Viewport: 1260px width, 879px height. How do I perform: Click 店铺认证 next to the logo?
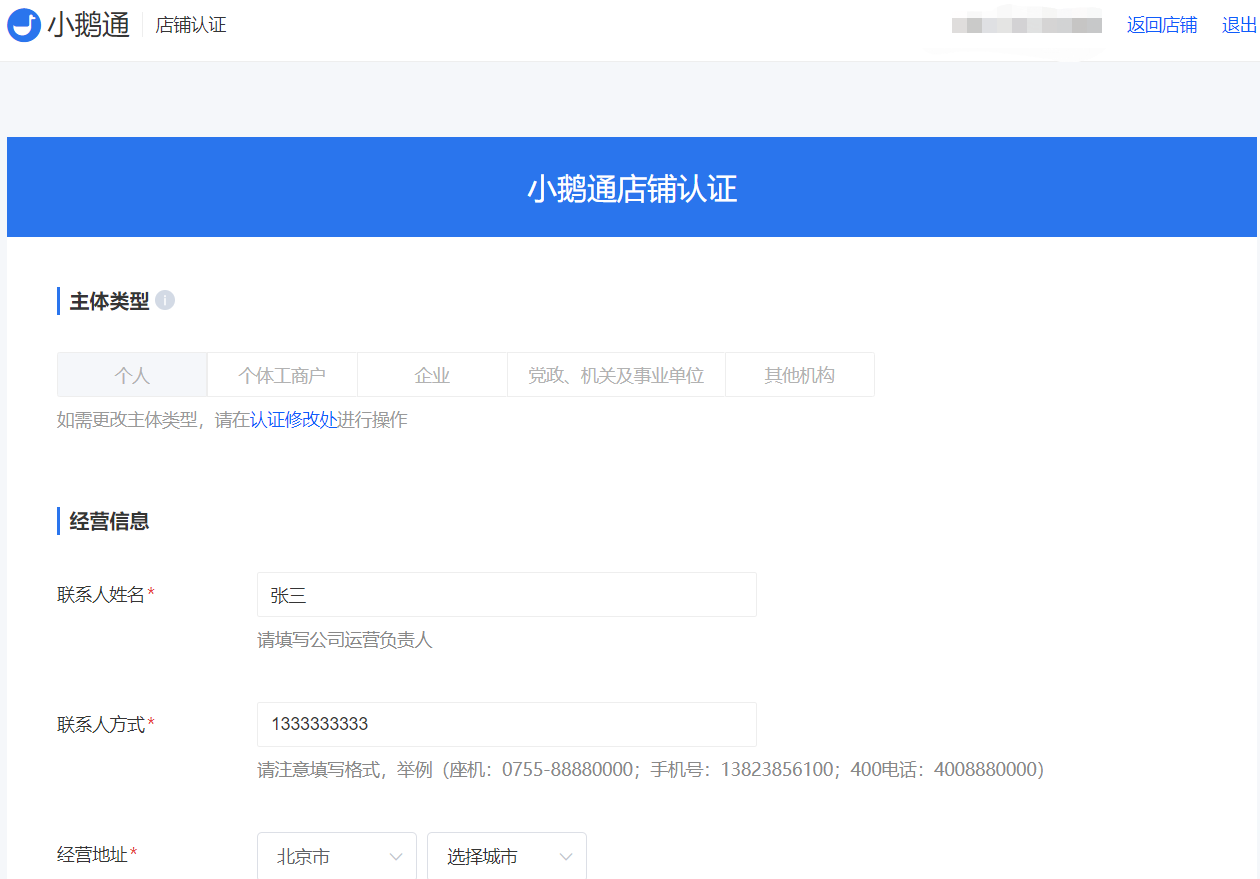(191, 24)
